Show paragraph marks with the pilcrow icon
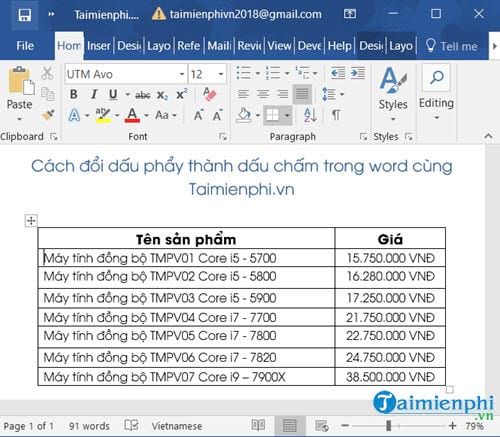 coord(336,115)
